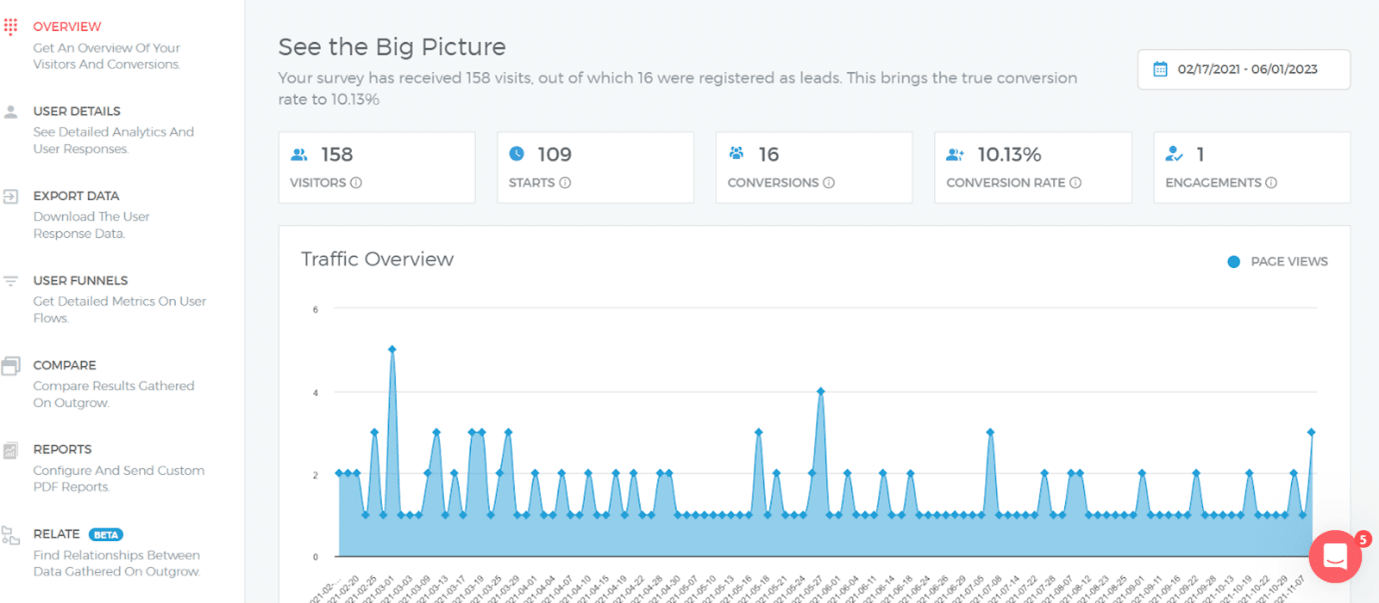The width and height of the screenshot is (1379, 603).
Task: Click the User Funnels filter icon
Action: (11, 281)
